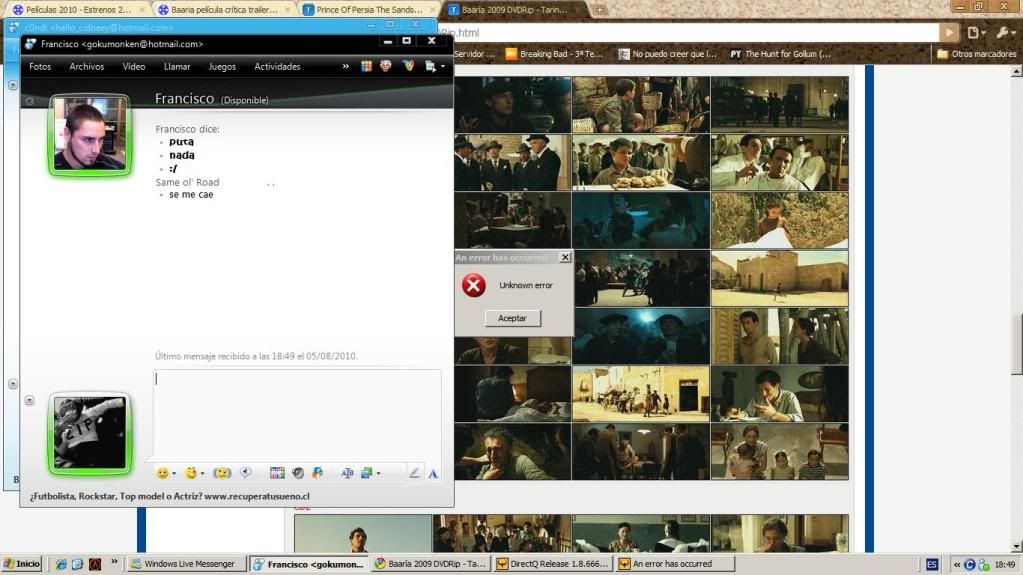
Task: Open Actividades in the chat toolbar
Action: click(277, 67)
